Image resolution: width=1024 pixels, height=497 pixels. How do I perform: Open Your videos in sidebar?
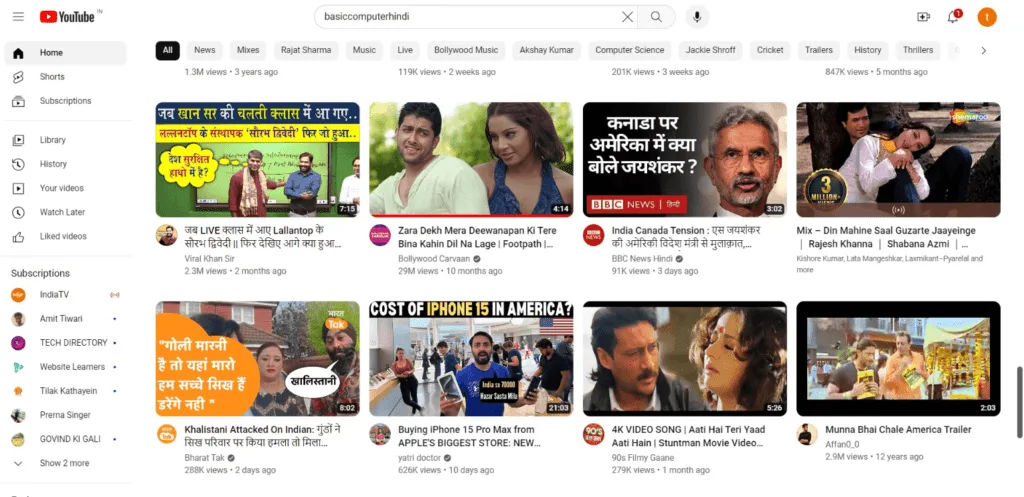coord(65,188)
